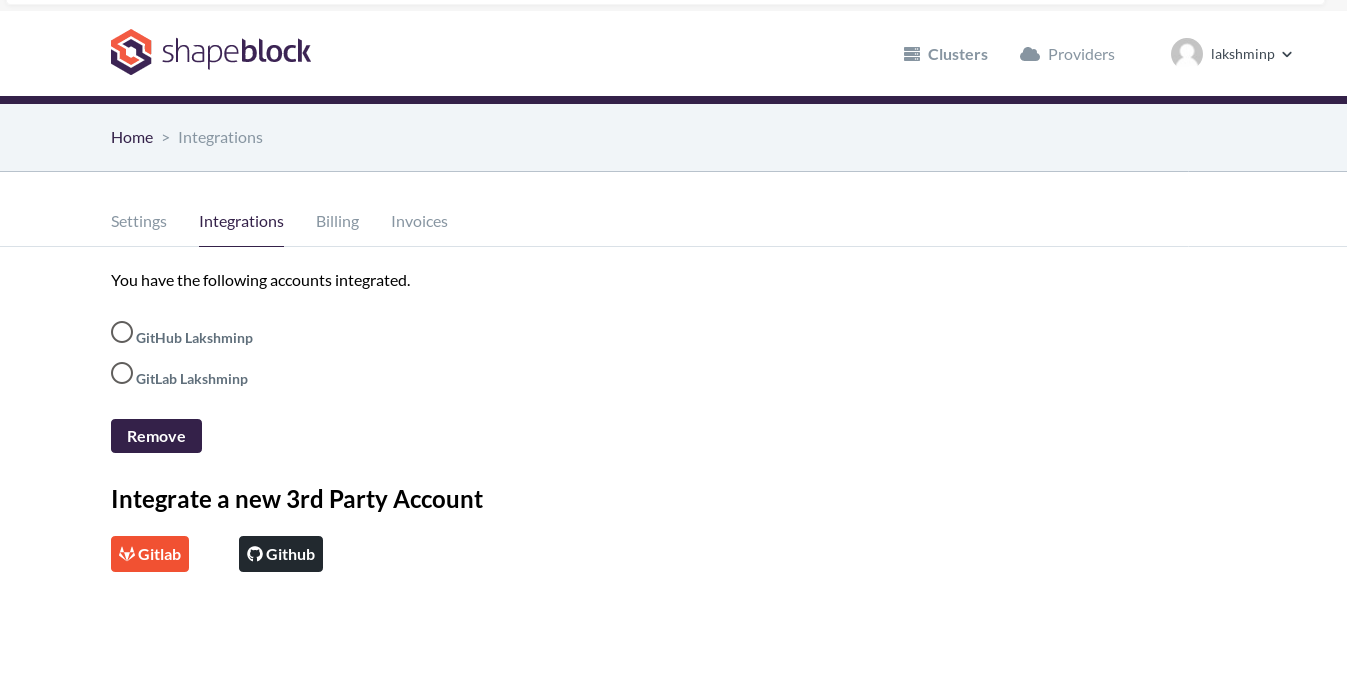The width and height of the screenshot is (1347, 683).
Task: Click the Shapeblock hexagon logo icon
Action: point(131,52)
